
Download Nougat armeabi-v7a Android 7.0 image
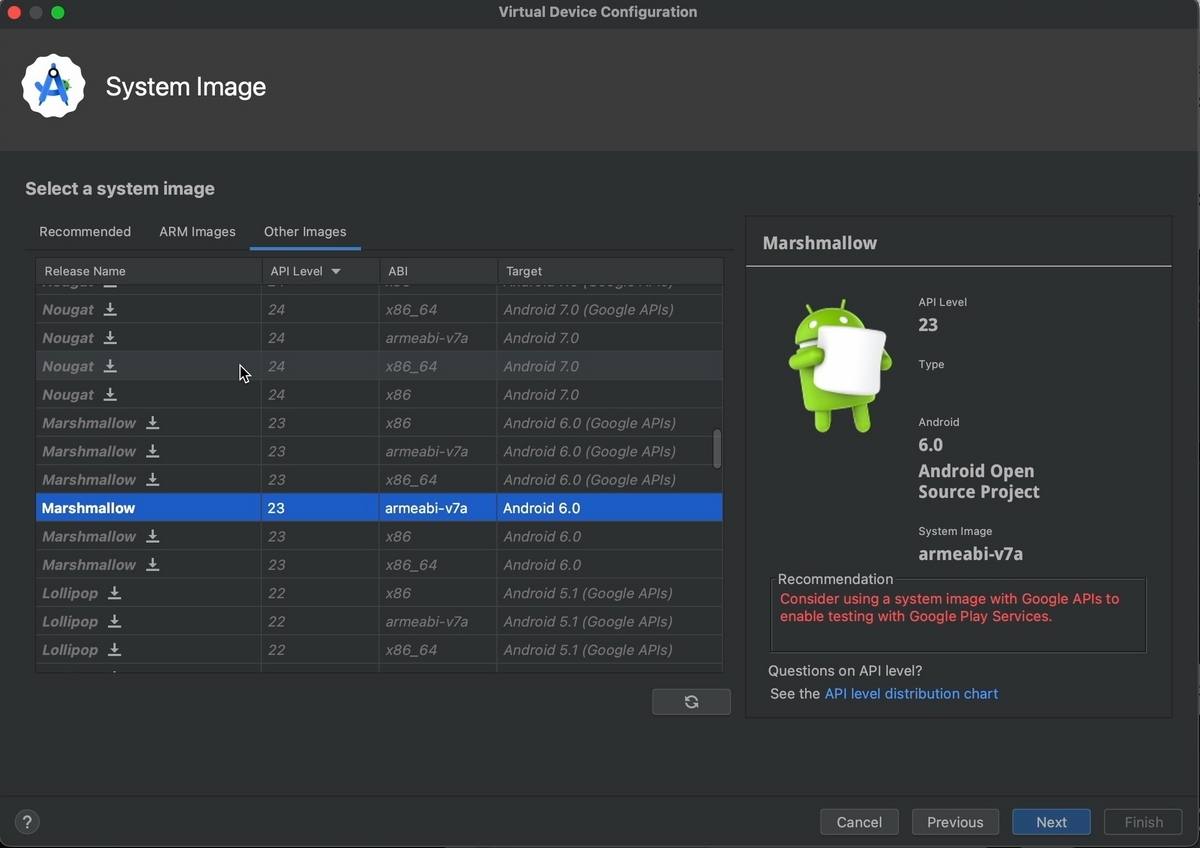(x=110, y=338)
